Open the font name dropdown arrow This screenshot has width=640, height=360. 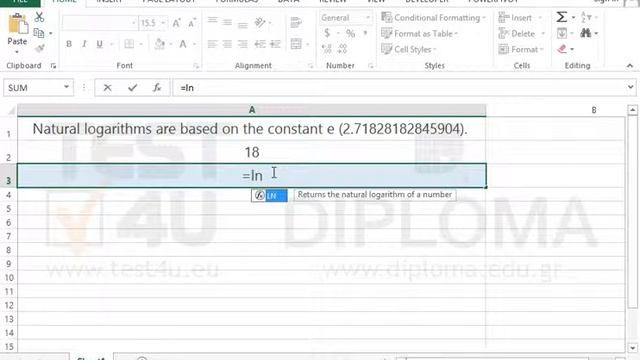click(133, 23)
